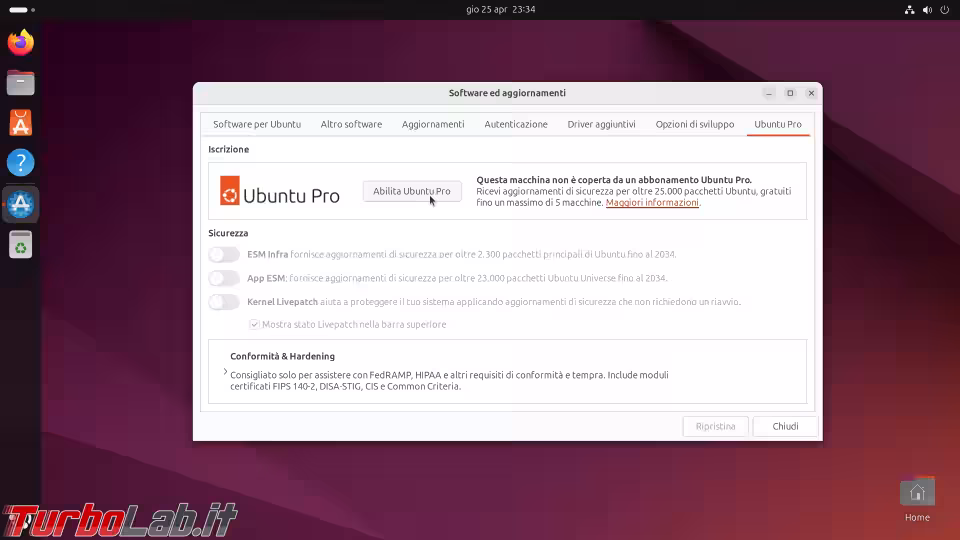Screen dimensions: 960x540
Task: Follow the Maggiori informazioni link
Action: (x=652, y=203)
